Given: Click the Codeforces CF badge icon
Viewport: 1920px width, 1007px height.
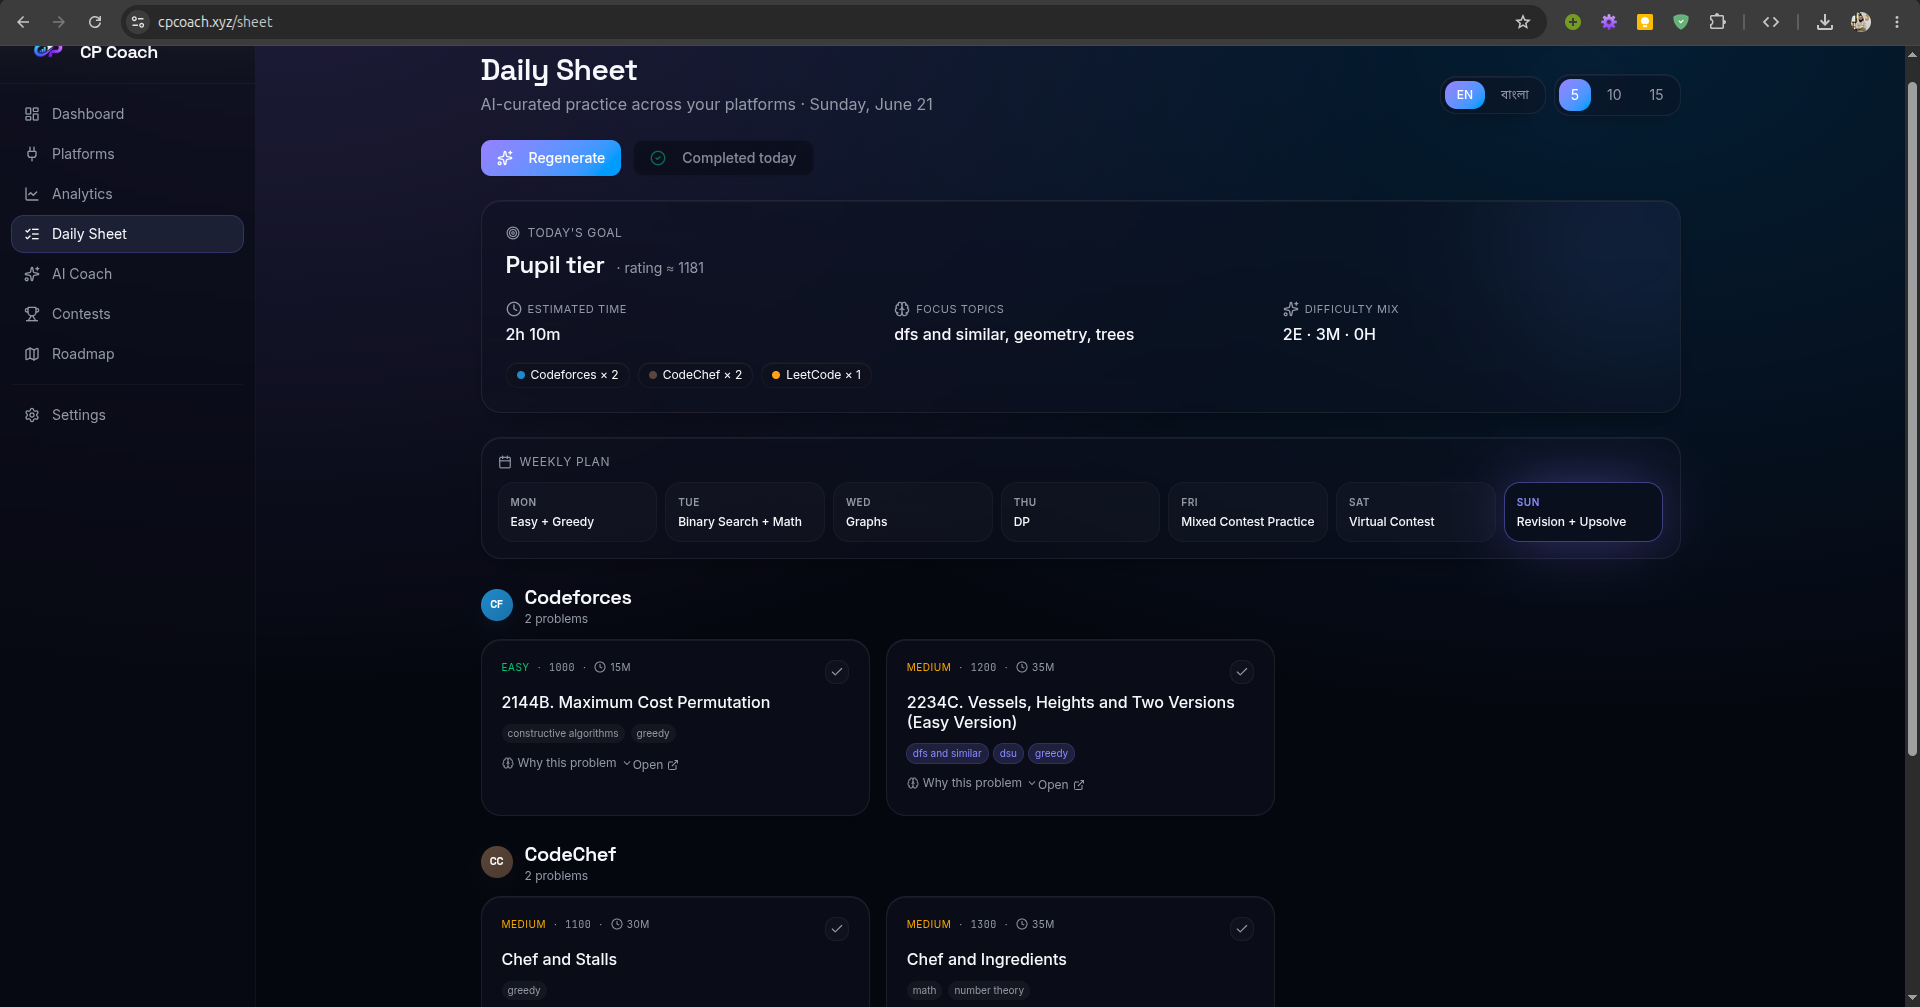Looking at the screenshot, I should click(497, 605).
